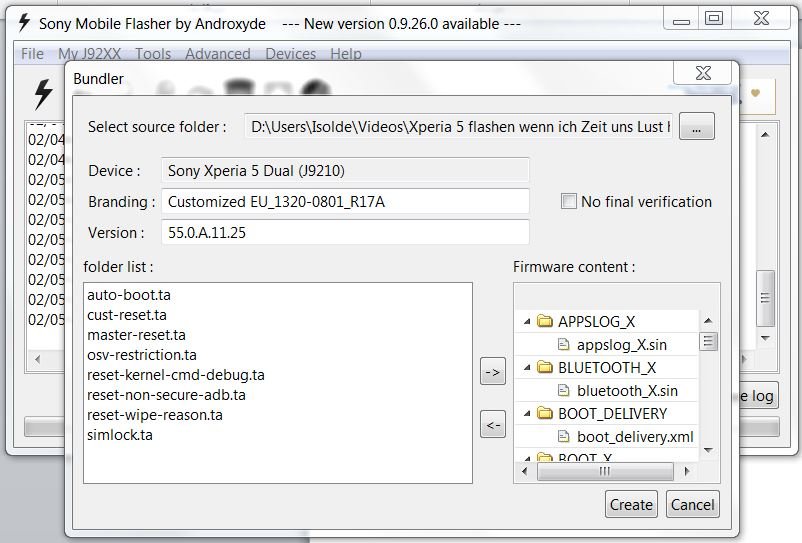Select osv-restriction.ta in folder list

click(142, 355)
